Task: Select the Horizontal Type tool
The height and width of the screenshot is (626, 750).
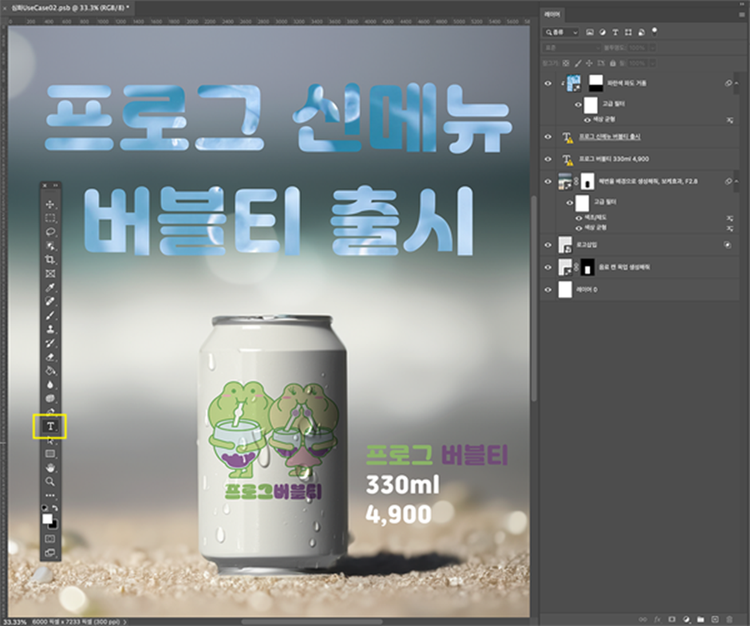Action: click(x=50, y=427)
